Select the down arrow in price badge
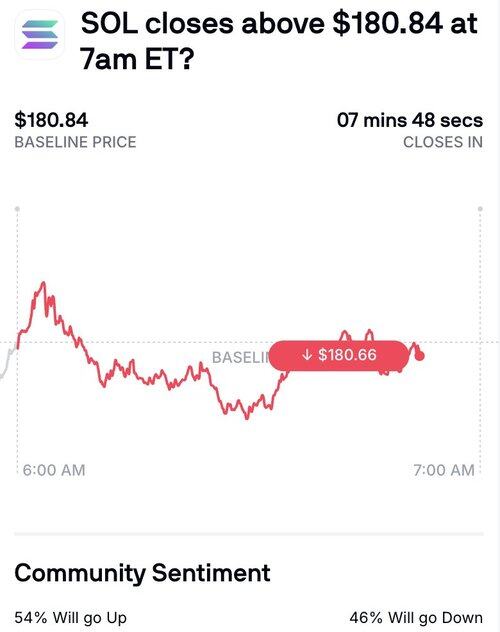The image size is (500, 632). 307,355
